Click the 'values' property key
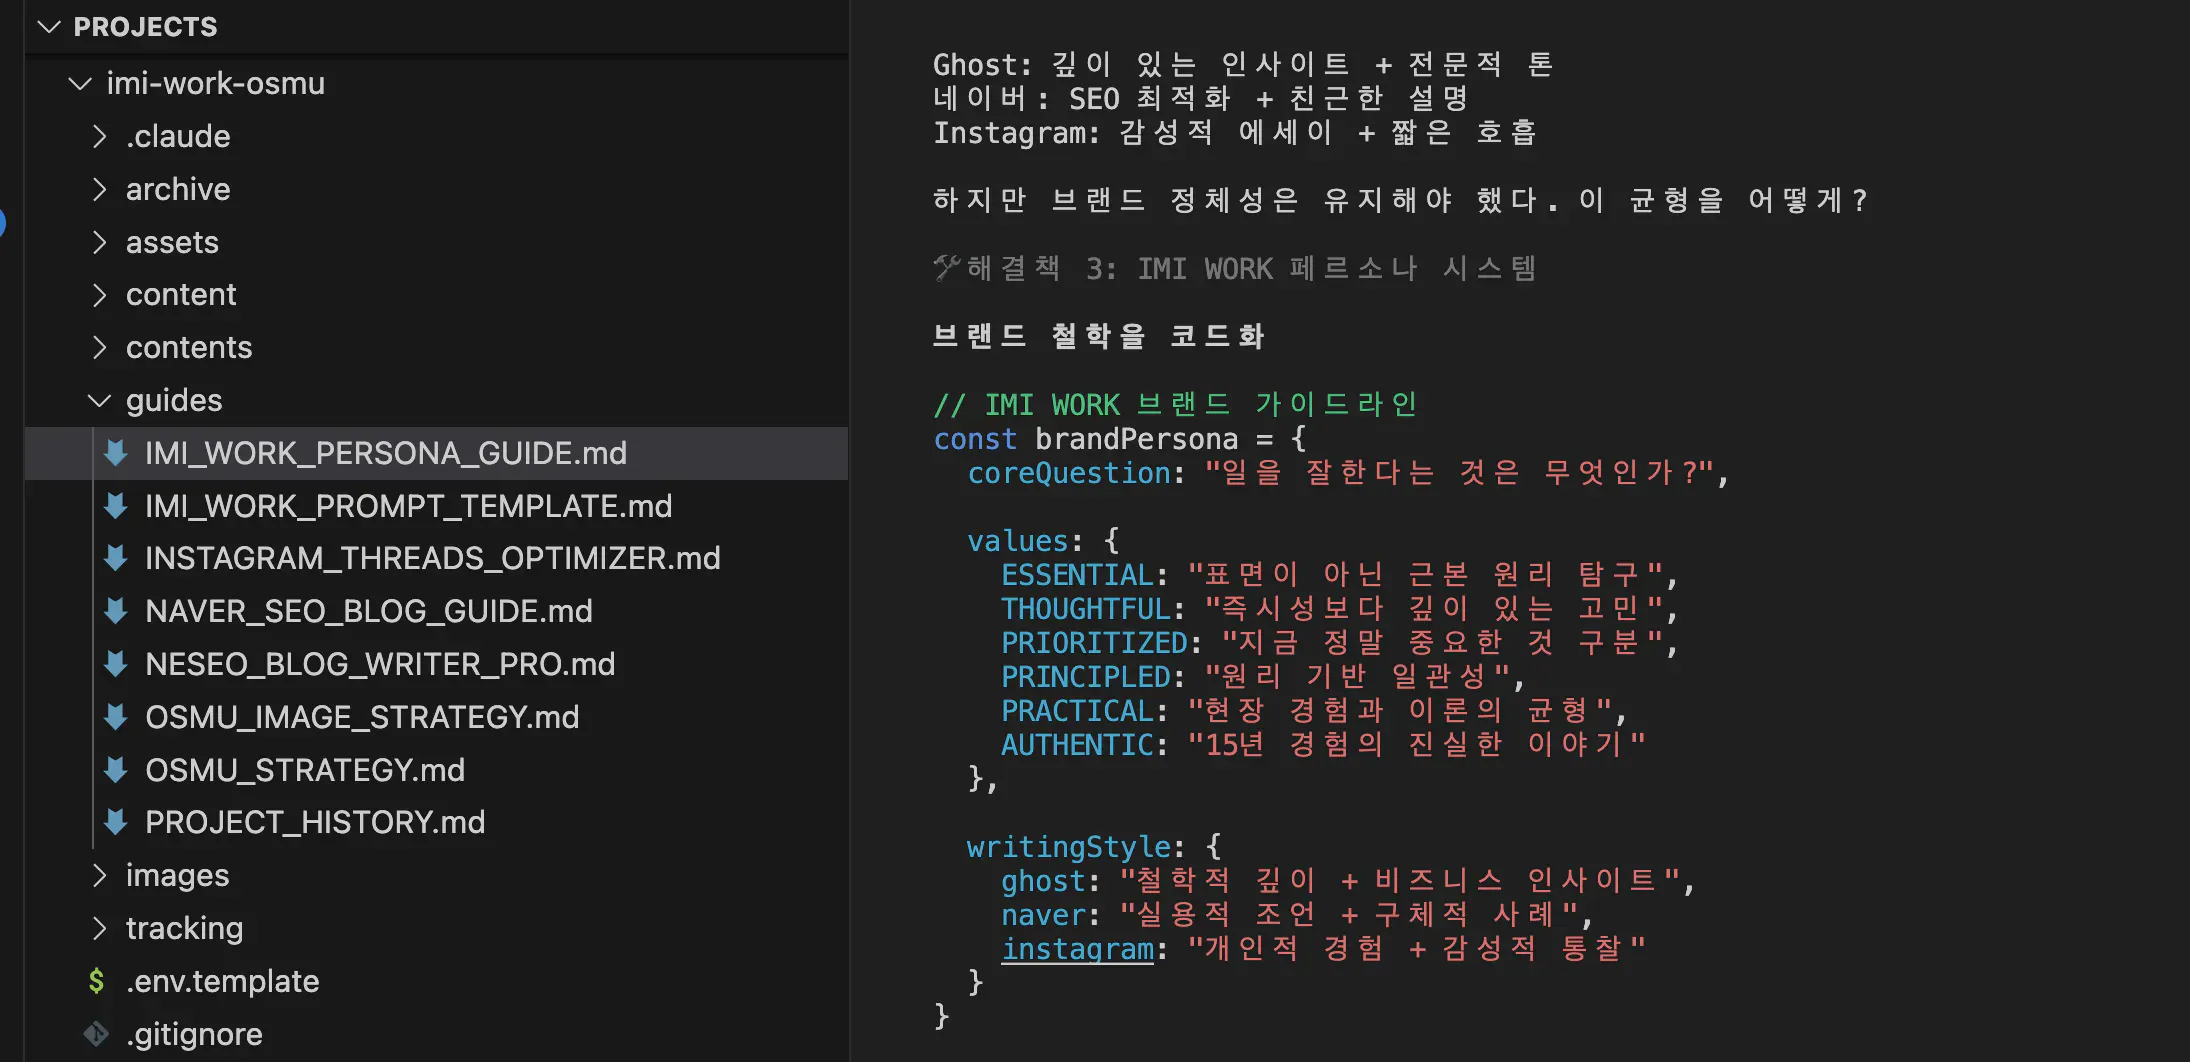Screen dimensions: 2190x1062 point(1018,541)
